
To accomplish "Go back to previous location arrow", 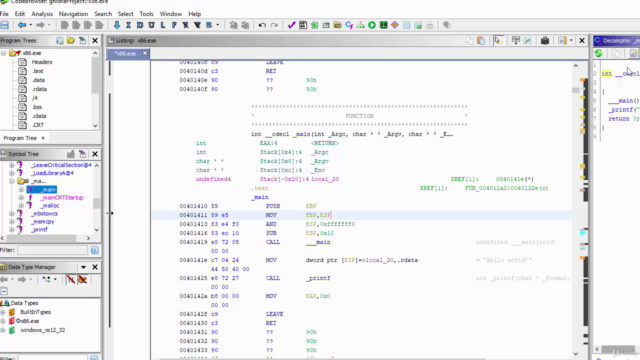I will coord(22,25).
